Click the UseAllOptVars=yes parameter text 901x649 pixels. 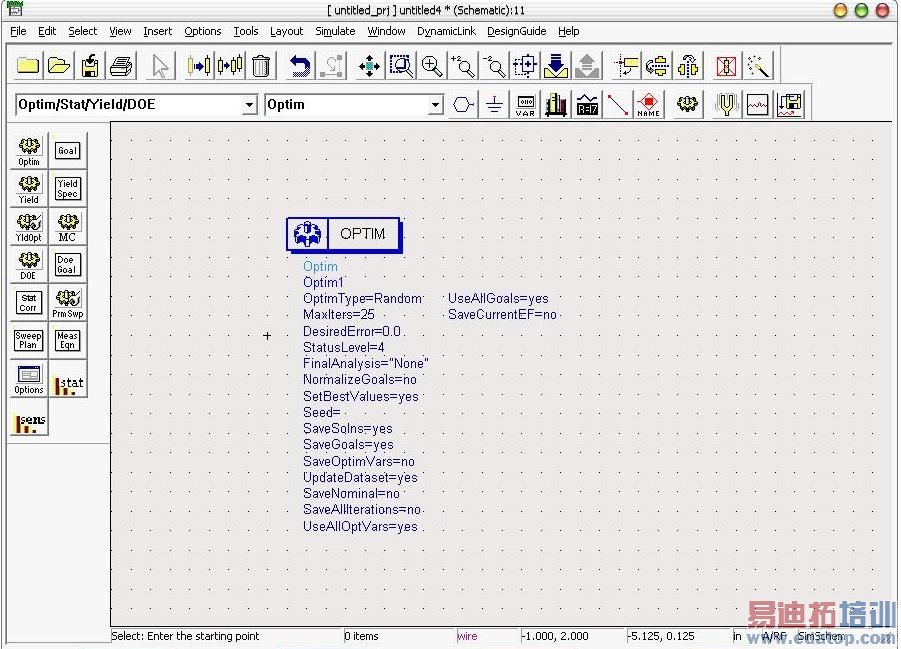360,527
